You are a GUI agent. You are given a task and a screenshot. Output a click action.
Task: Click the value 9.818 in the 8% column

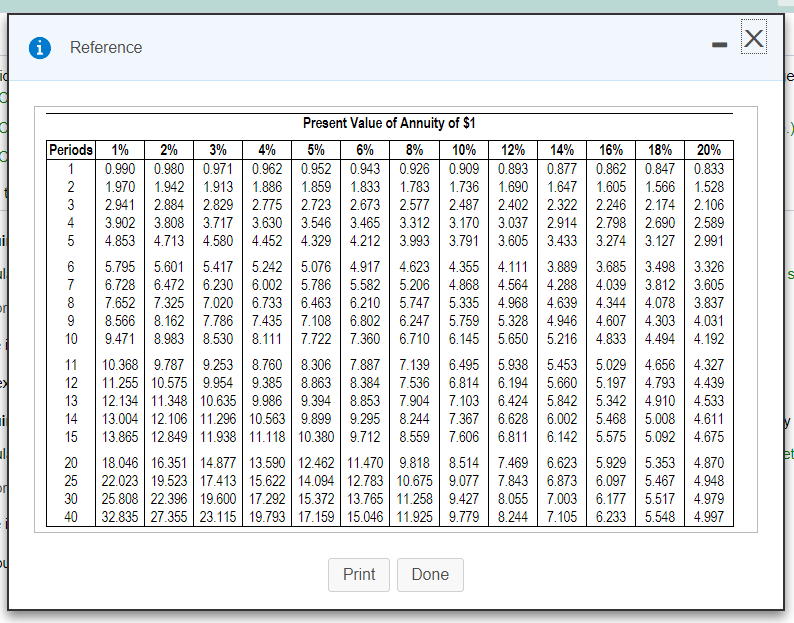414,463
